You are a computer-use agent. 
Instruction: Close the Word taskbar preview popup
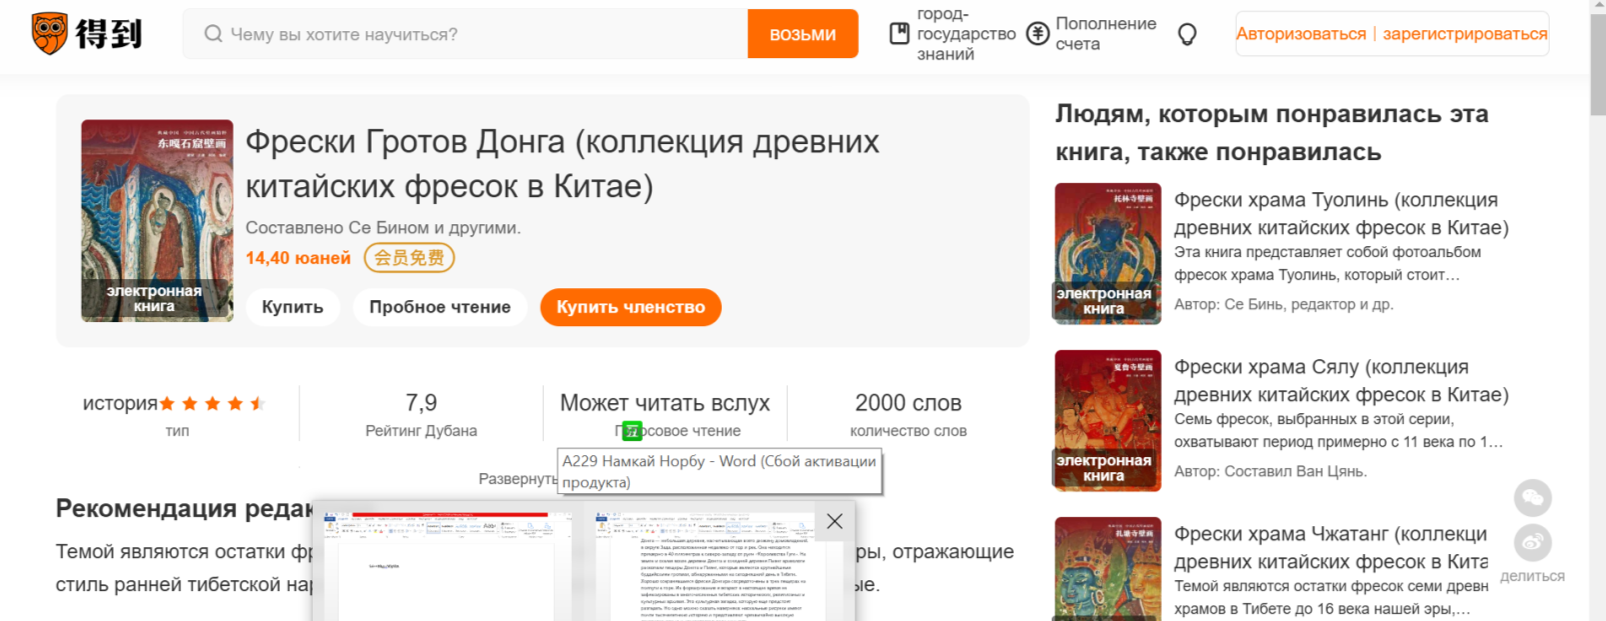tap(834, 521)
